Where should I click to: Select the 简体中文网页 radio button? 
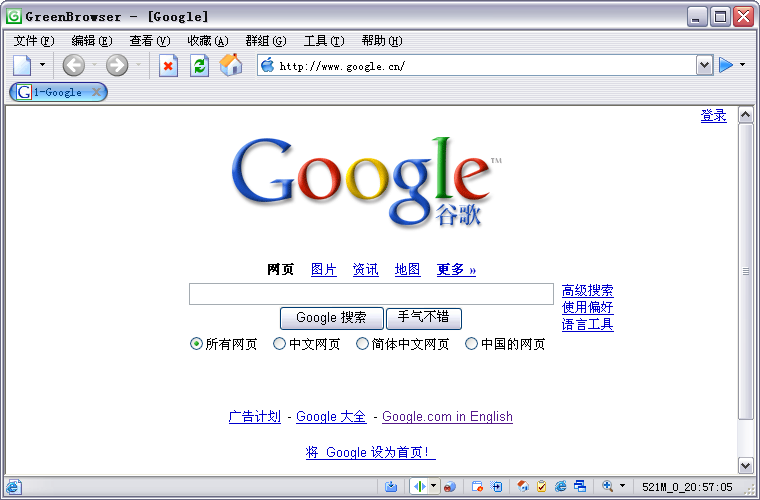[x=362, y=344]
